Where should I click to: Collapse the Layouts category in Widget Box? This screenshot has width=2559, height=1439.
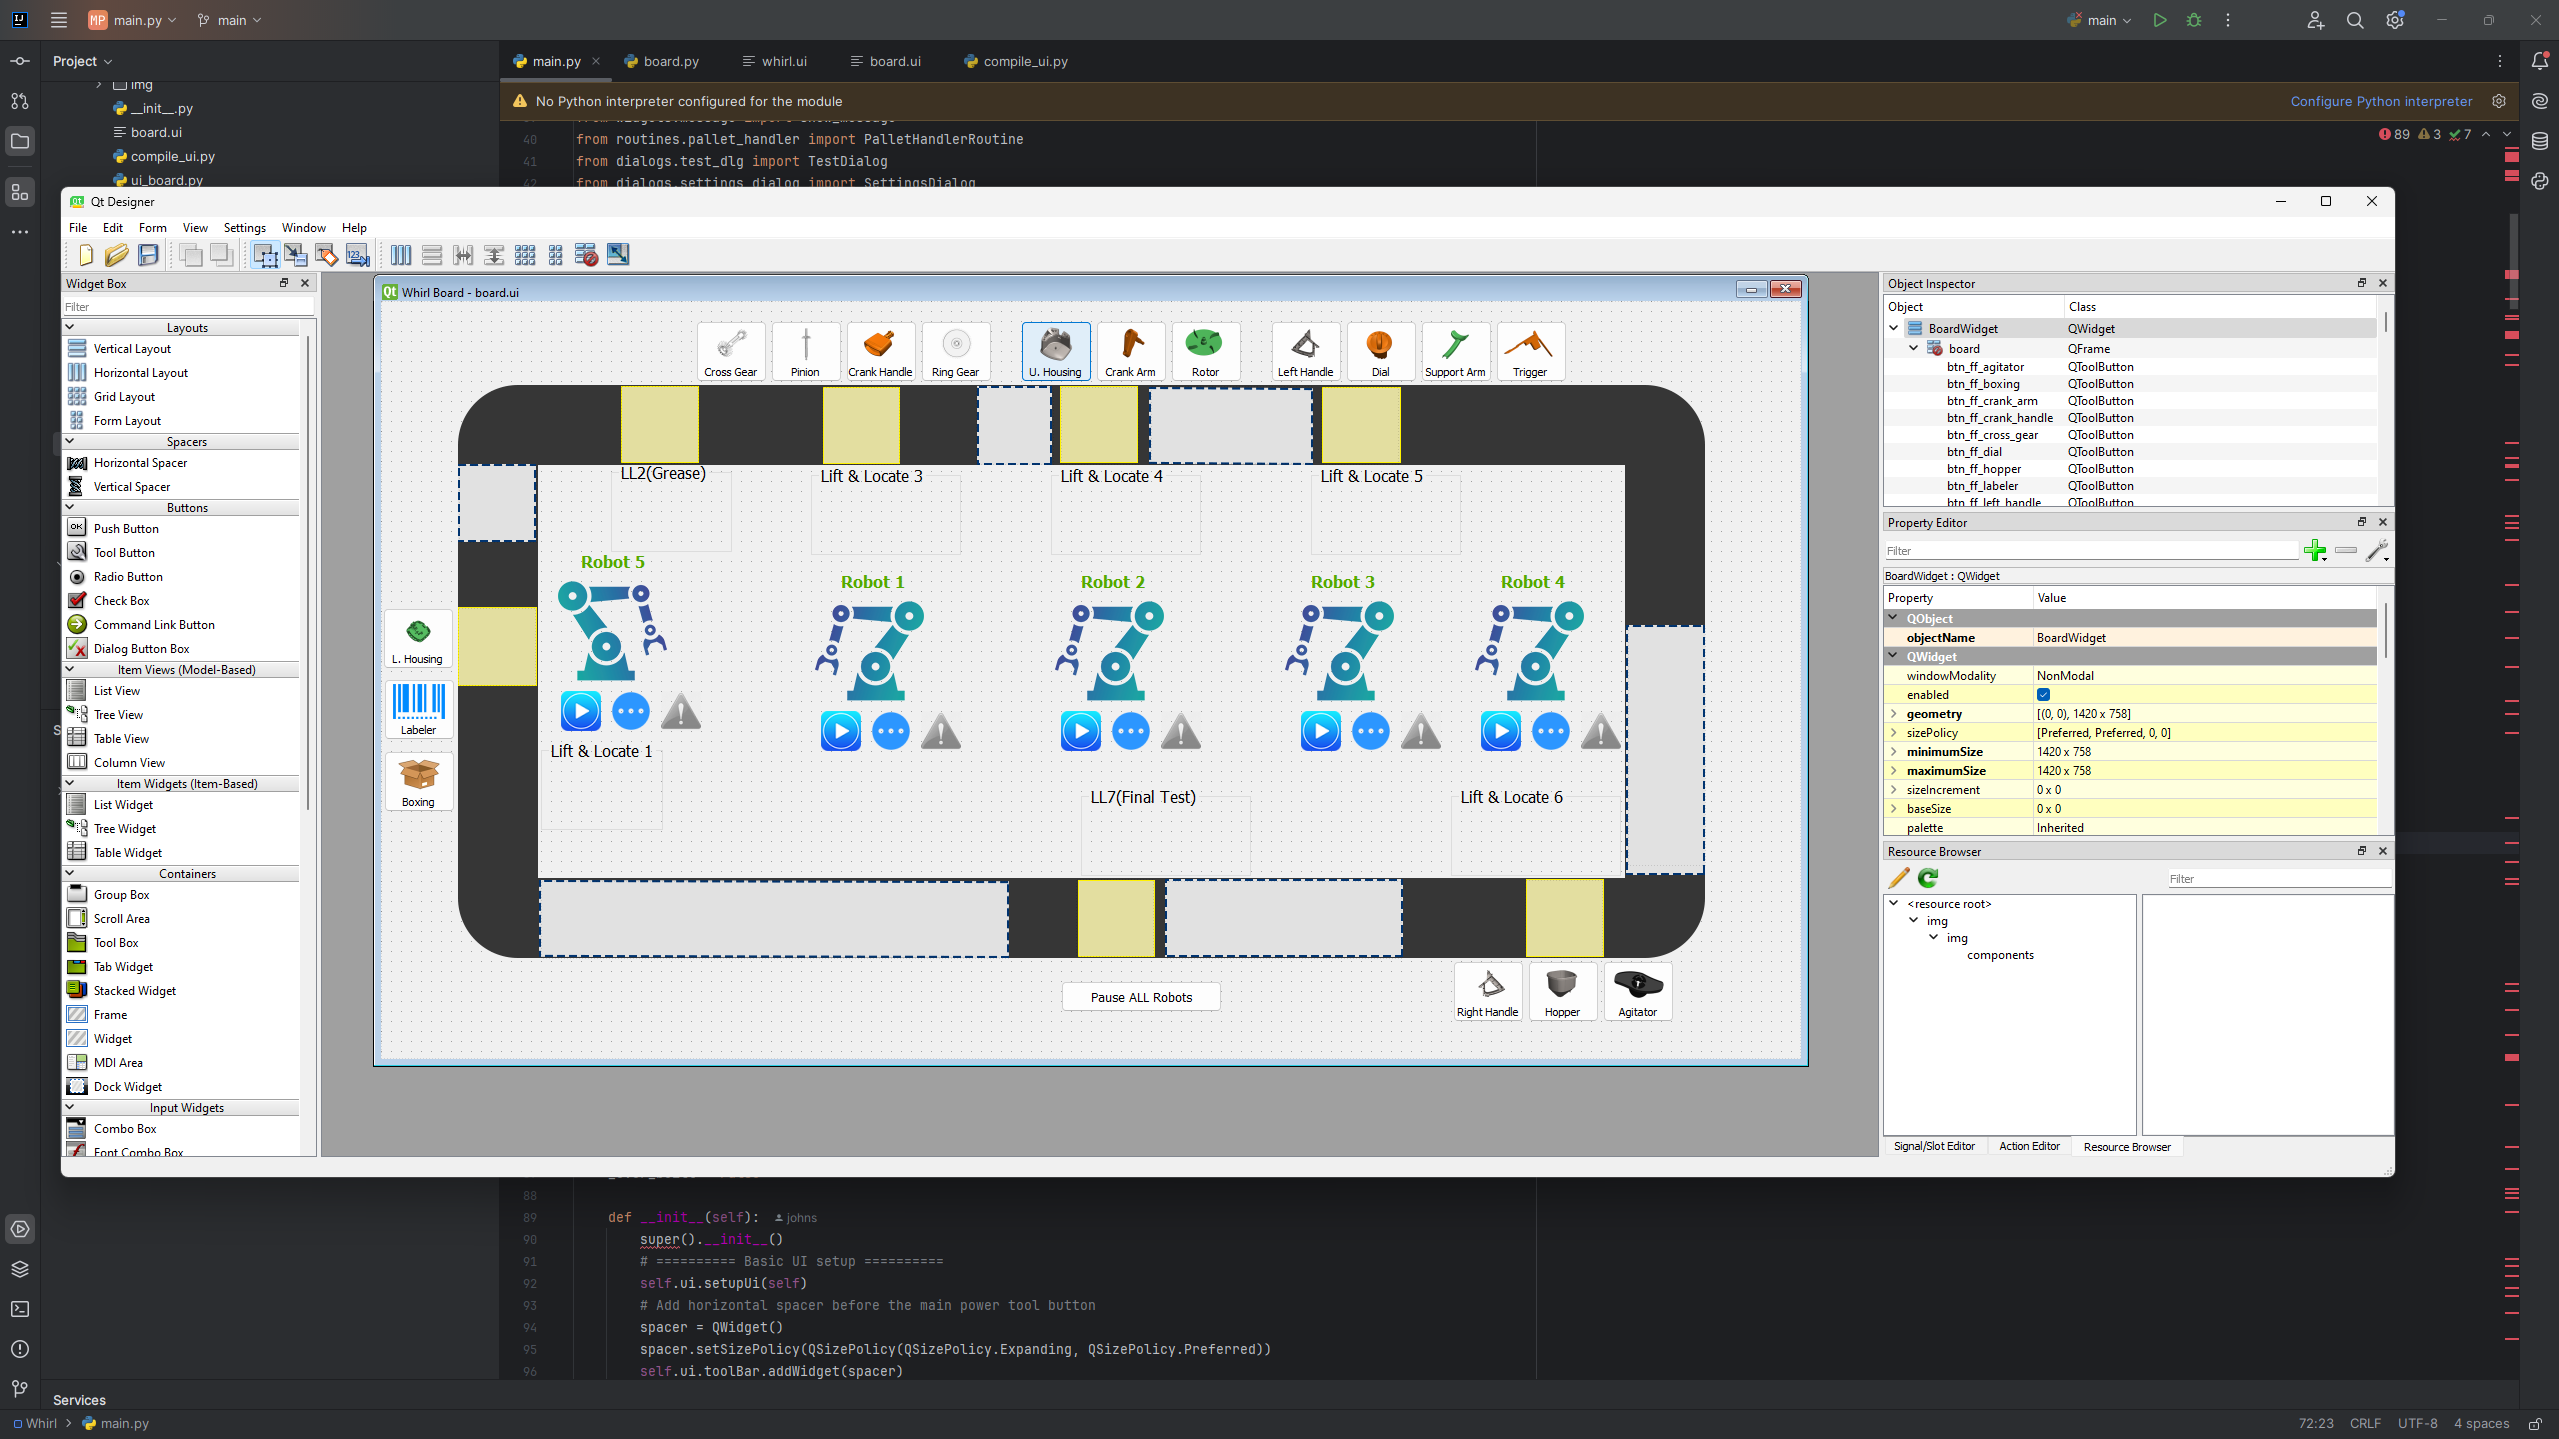coord(70,327)
